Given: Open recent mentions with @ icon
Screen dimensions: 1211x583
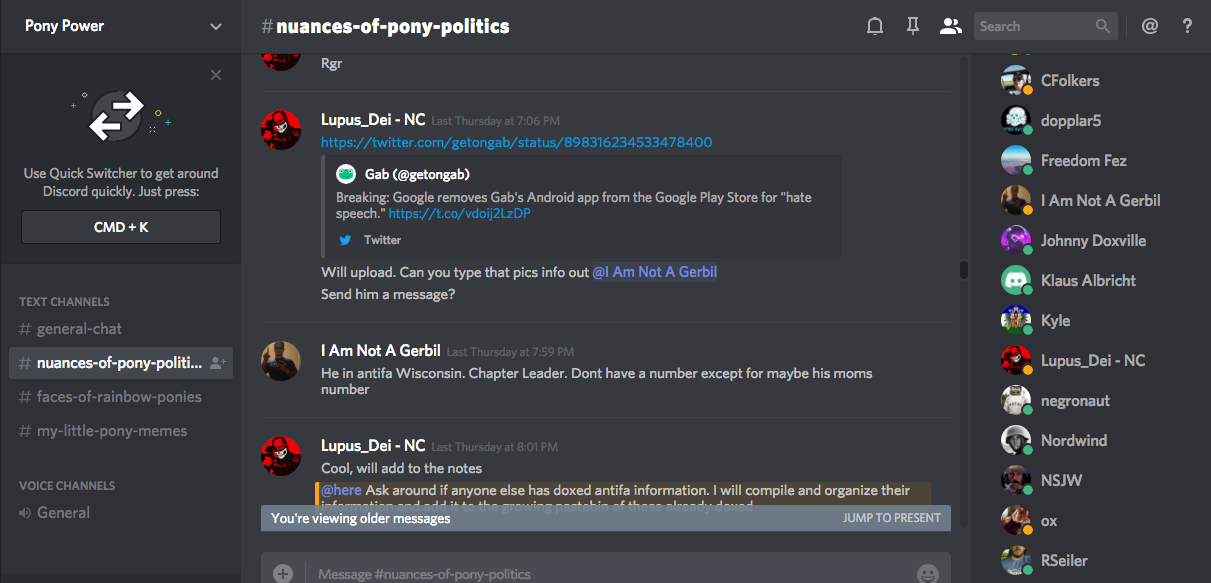Looking at the screenshot, I should tap(1150, 27).
